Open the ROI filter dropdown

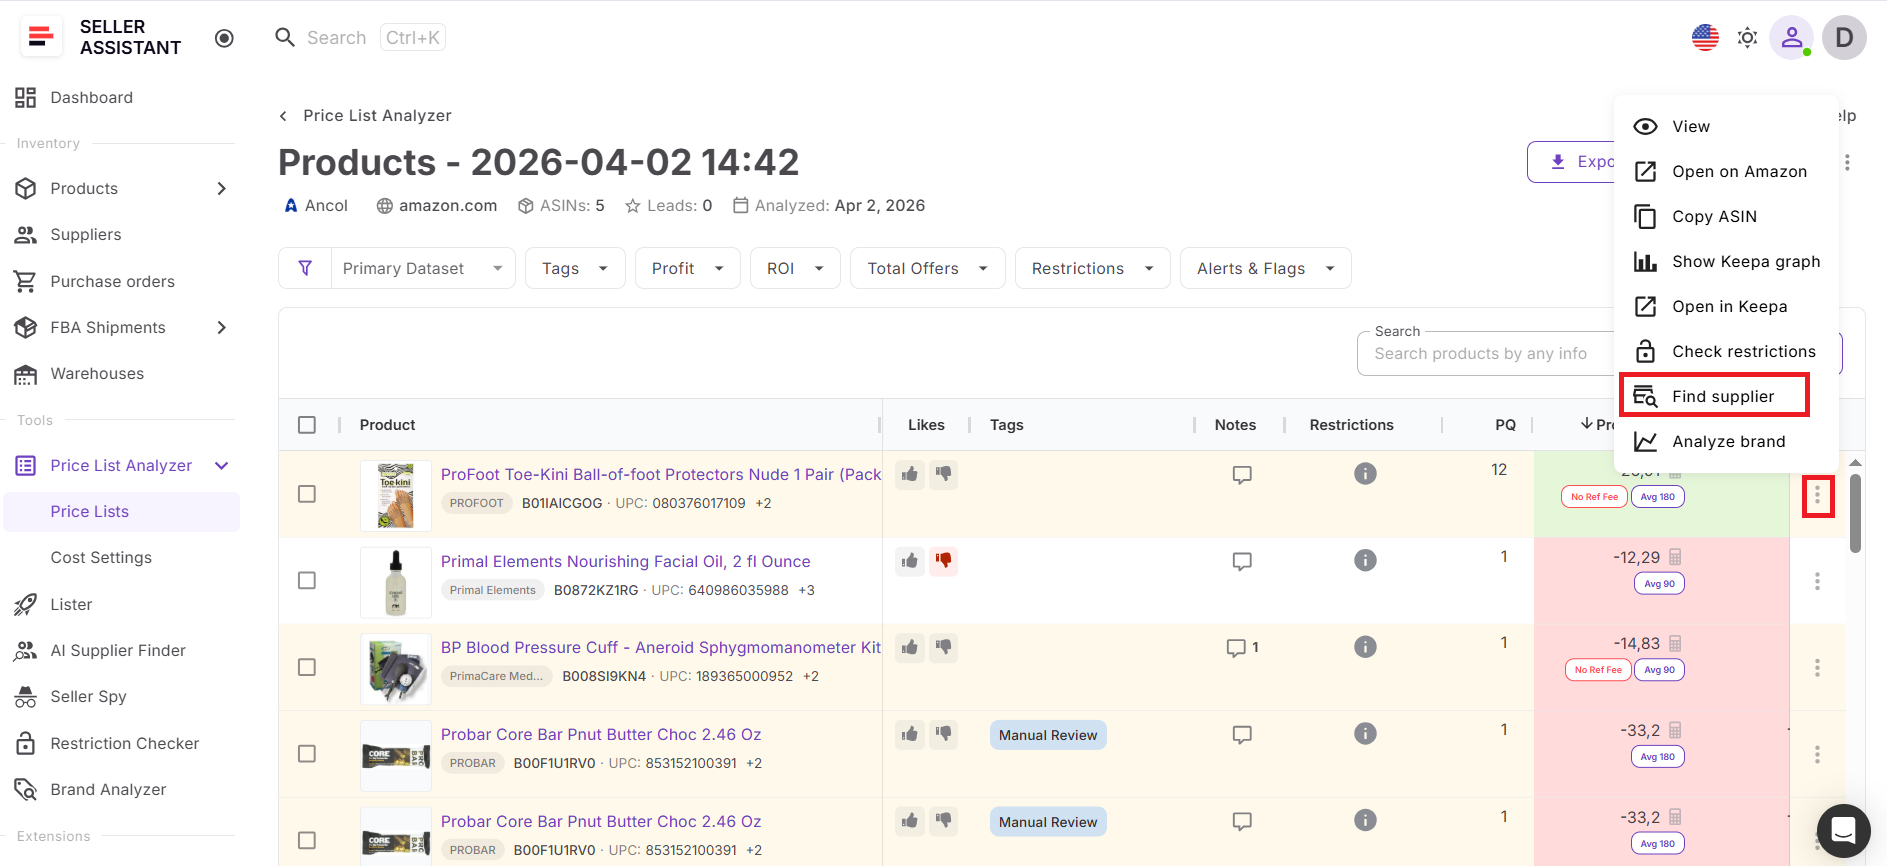click(795, 268)
